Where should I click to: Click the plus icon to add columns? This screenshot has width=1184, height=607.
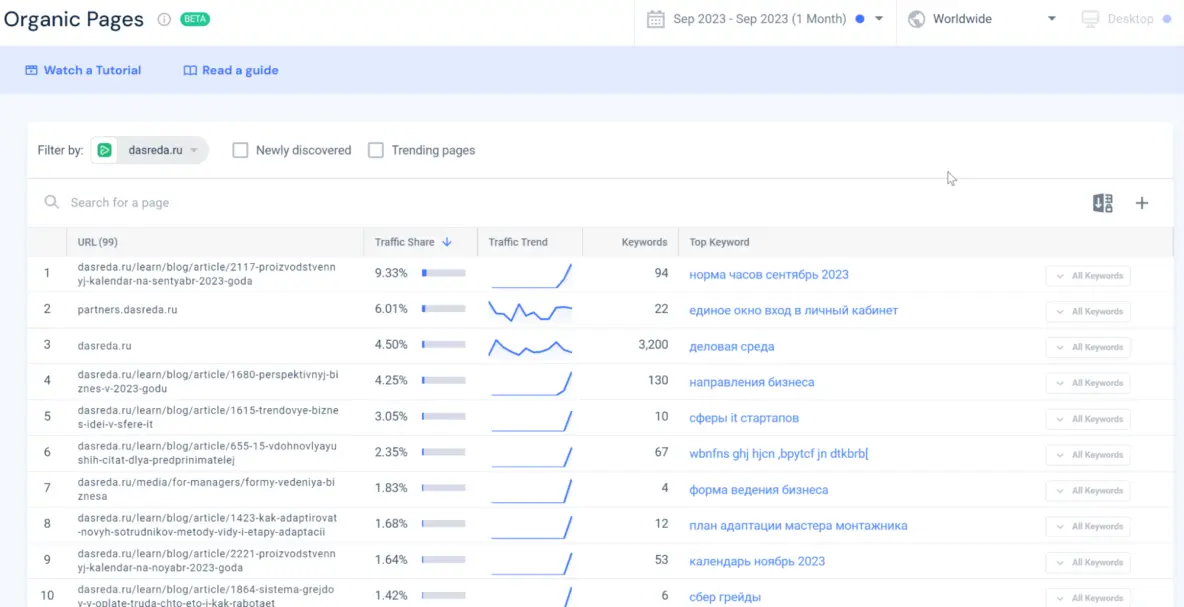pos(1142,203)
